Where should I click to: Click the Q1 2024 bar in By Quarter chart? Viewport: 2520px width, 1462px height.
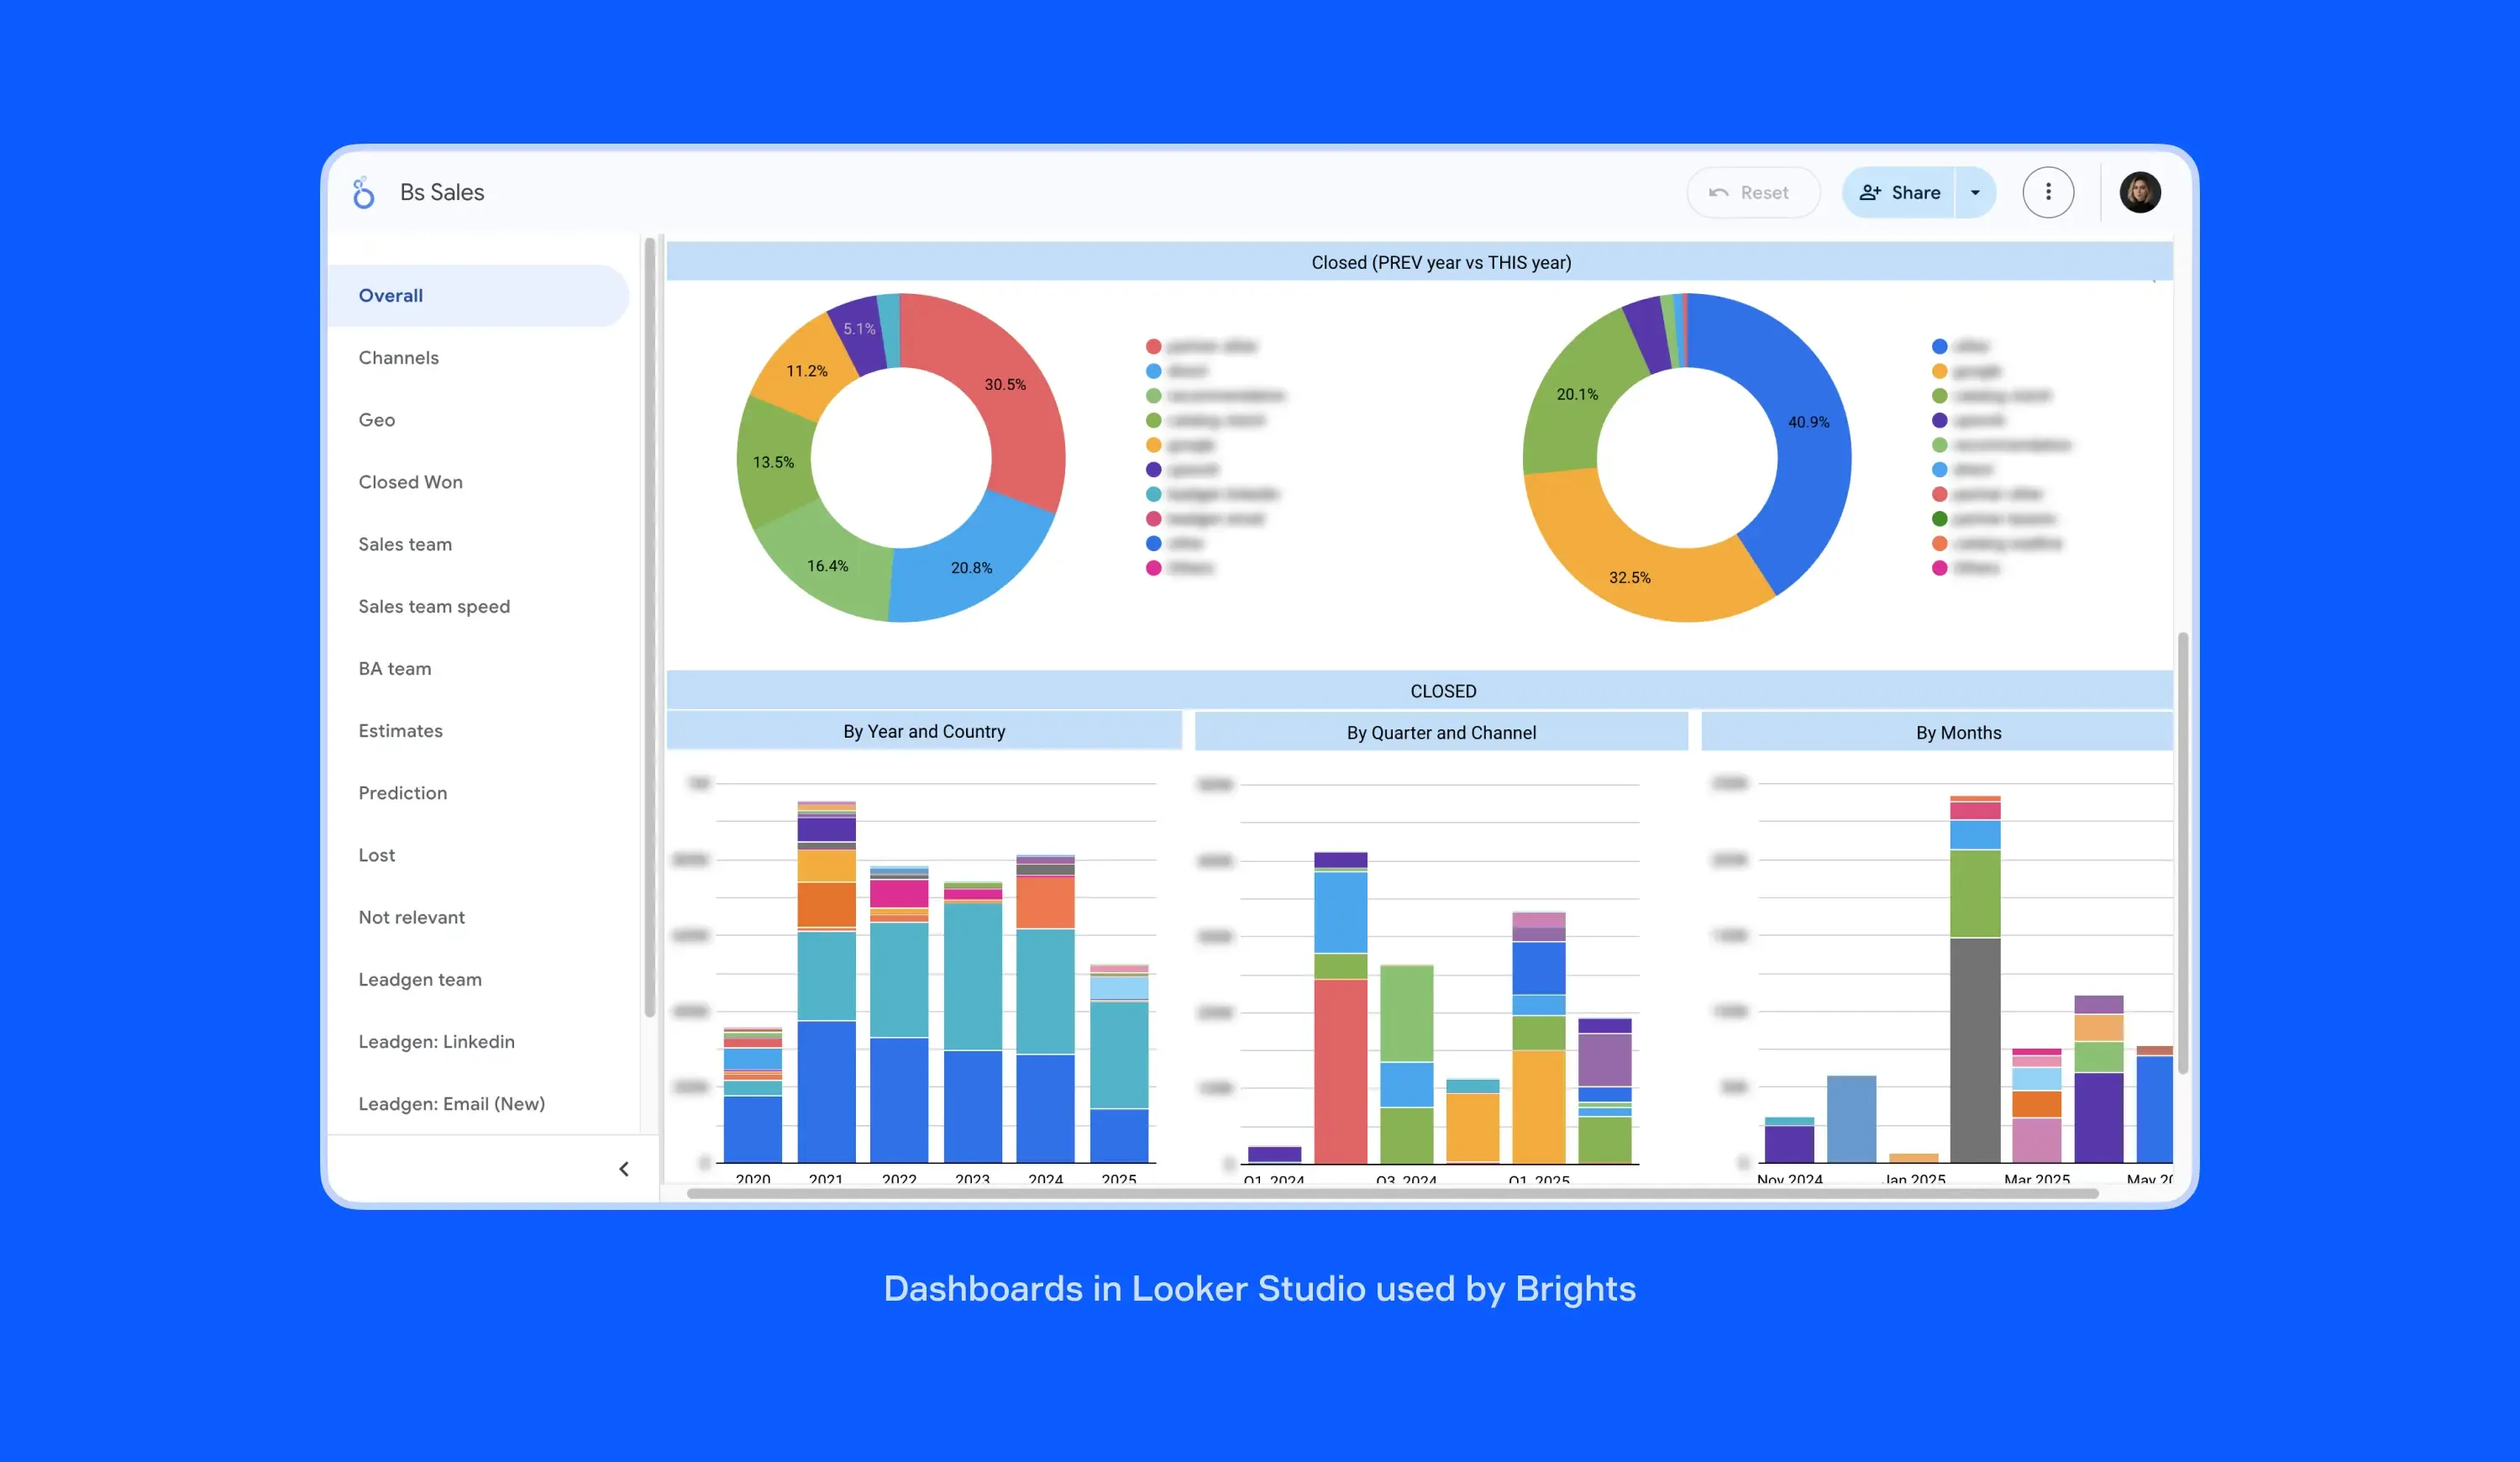pos(1274,1154)
